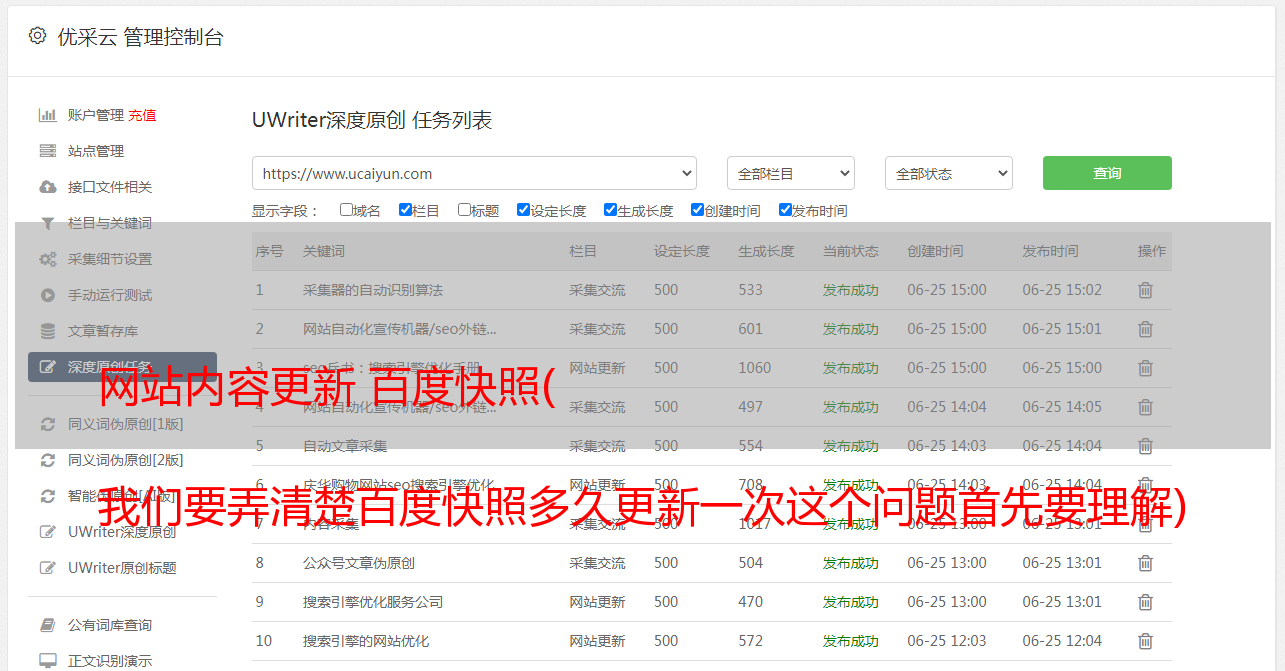The height and width of the screenshot is (671, 1285).
Task: Toggle the 域名 field checkbox
Action: tap(346, 210)
